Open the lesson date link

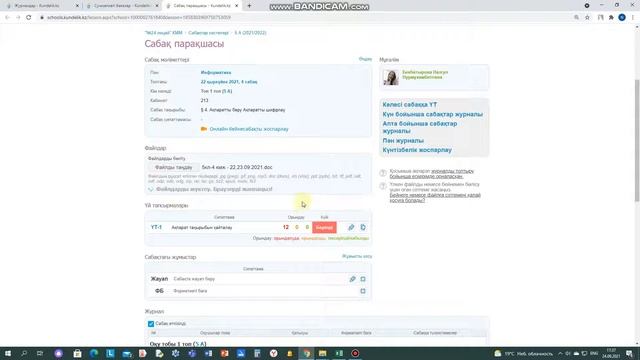point(229,82)
